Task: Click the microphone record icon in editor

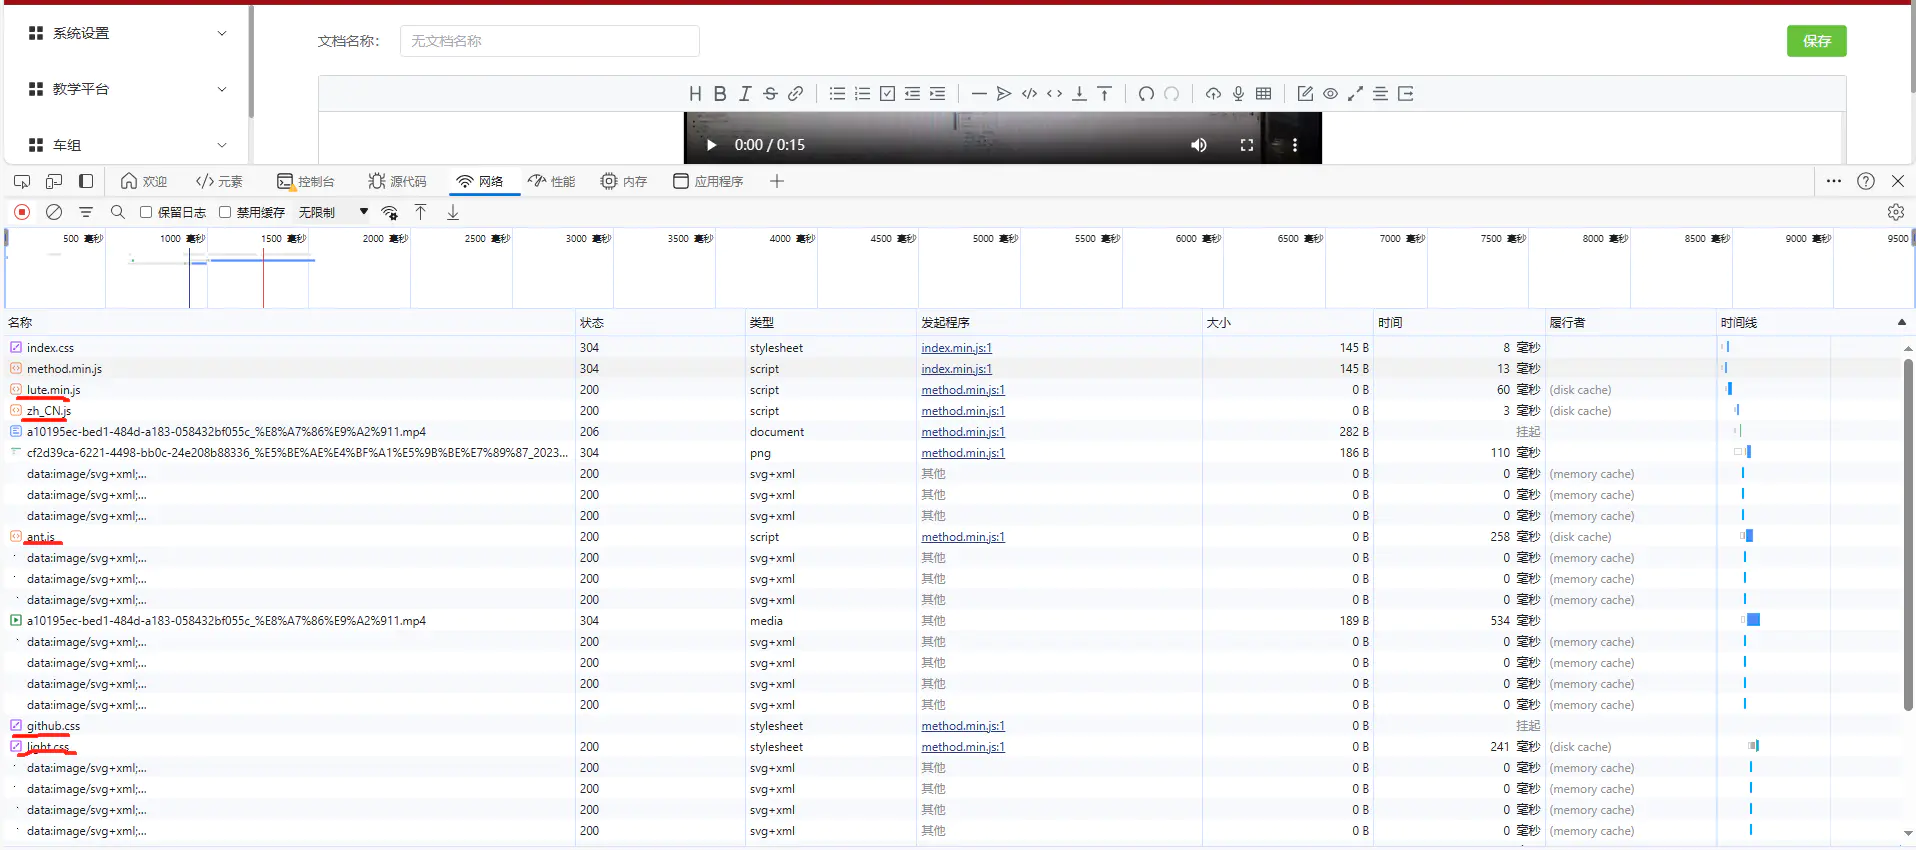Action: [1238, 94]
